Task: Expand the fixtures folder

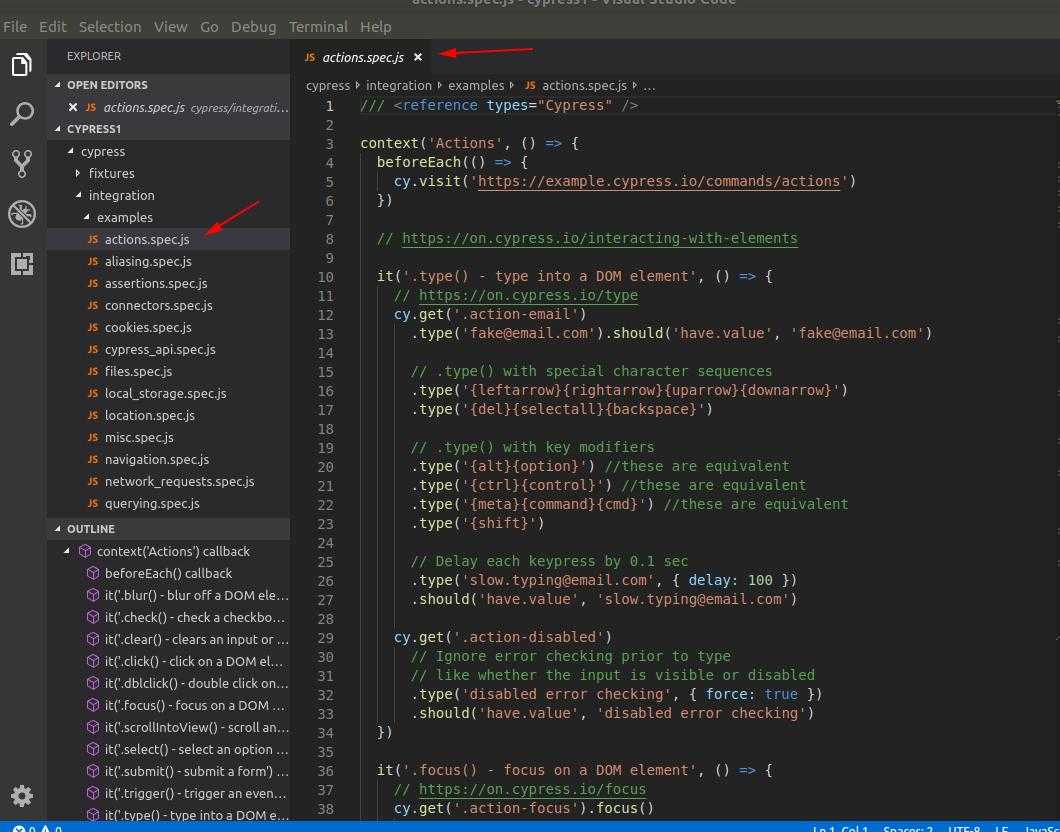Action: click(110, 173)
